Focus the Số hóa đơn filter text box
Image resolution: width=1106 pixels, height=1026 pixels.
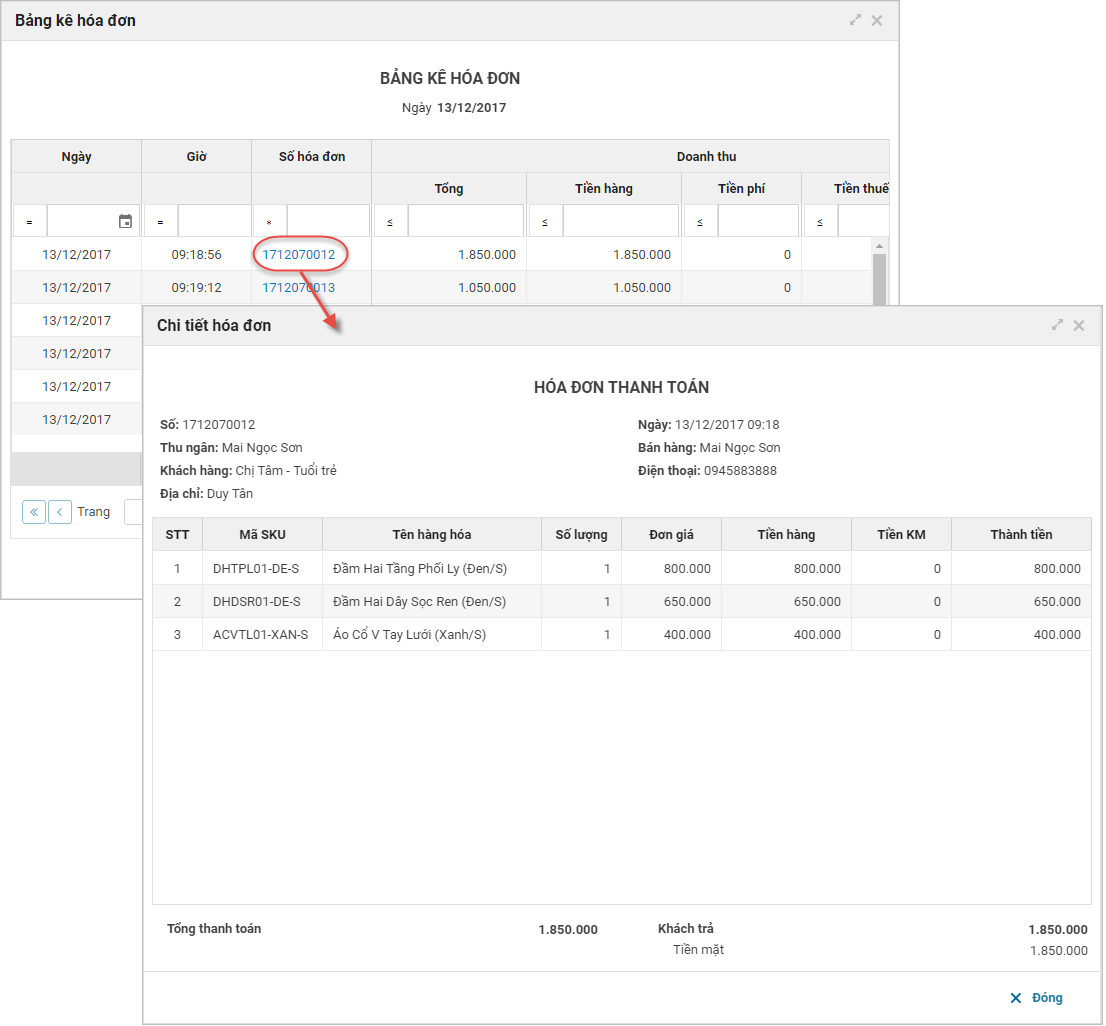tap(328, 221)
